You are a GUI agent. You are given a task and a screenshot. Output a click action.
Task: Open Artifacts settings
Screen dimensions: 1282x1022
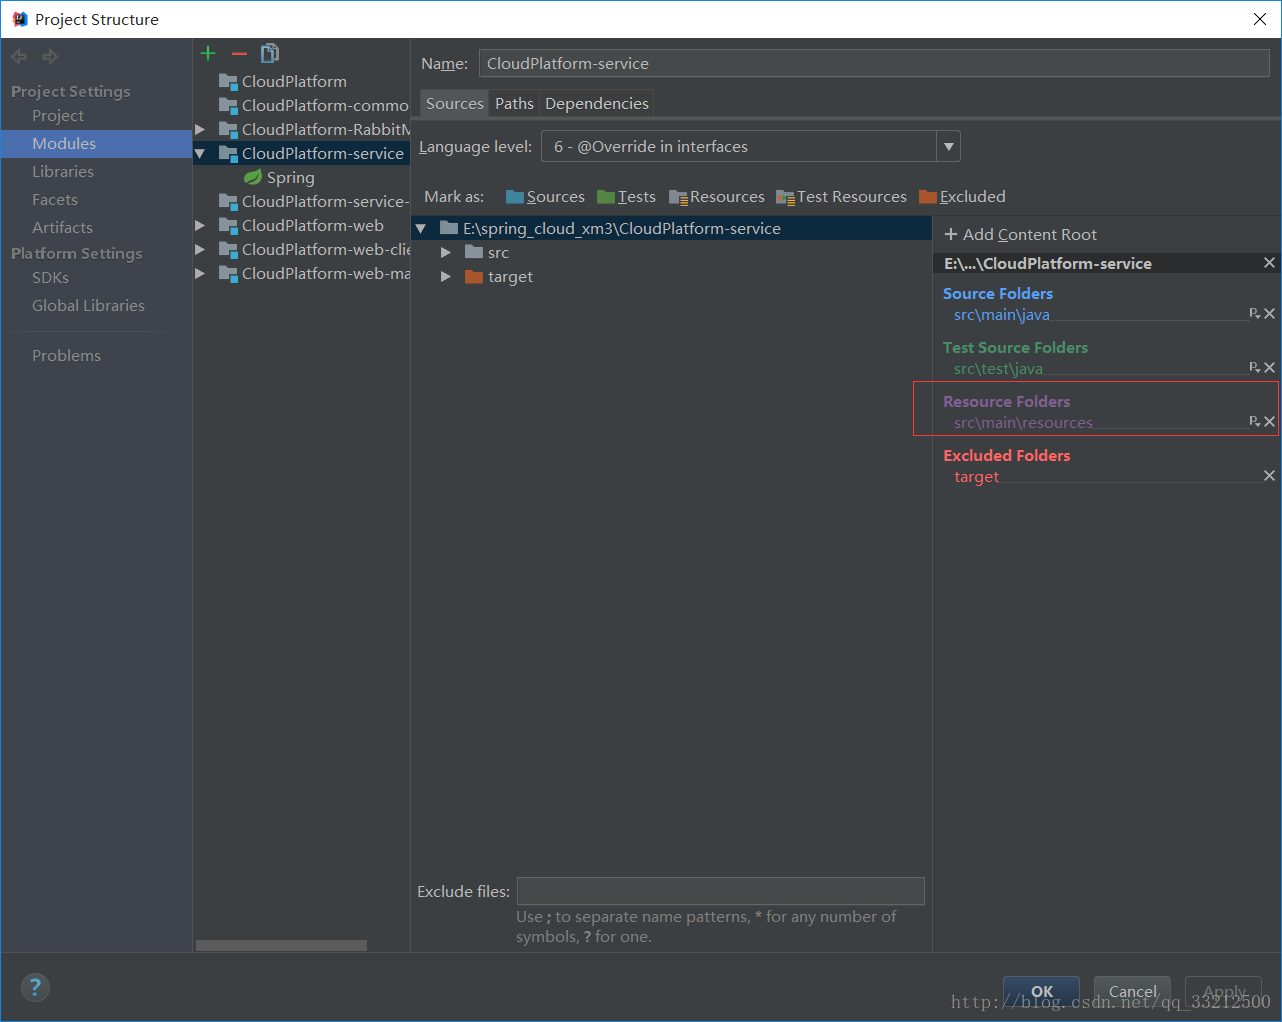tap(62, 228)
